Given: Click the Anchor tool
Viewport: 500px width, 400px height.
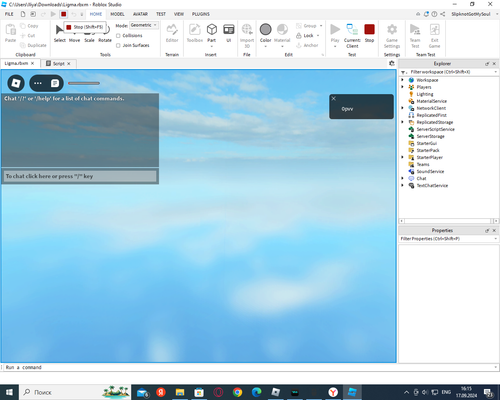Looking at the screenshot, I should point(307,45).
